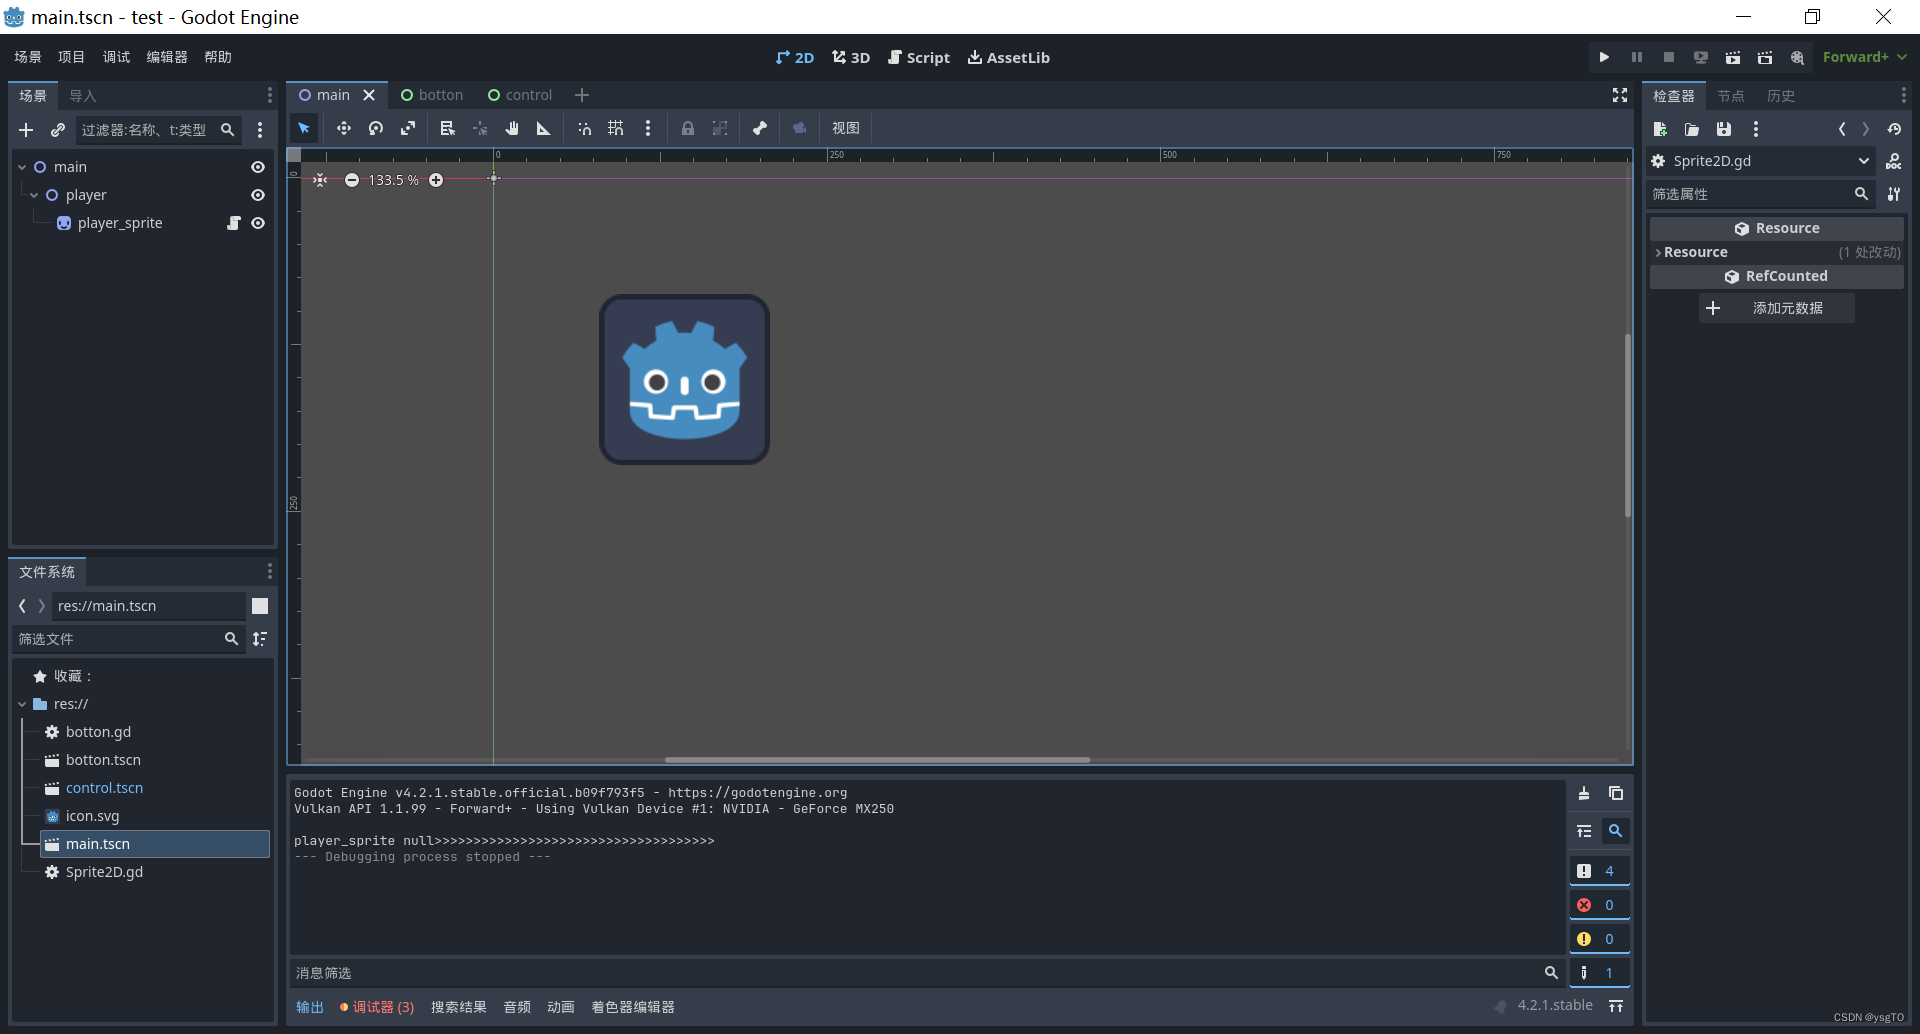Run the project with Play button
This screenshot has height=1034, width=1920.
tap(1604, 57)
